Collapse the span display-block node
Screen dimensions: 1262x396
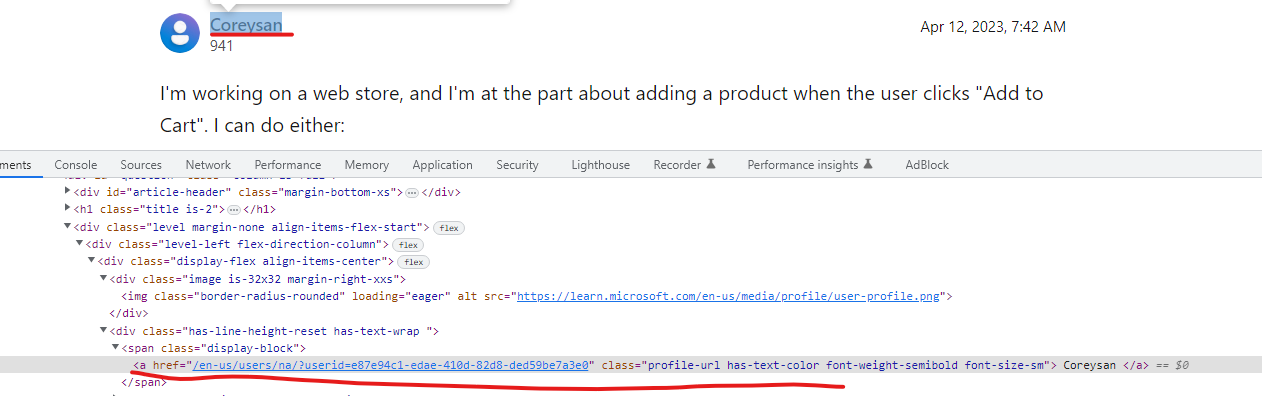pyautogui.click(x=115, y=348)
